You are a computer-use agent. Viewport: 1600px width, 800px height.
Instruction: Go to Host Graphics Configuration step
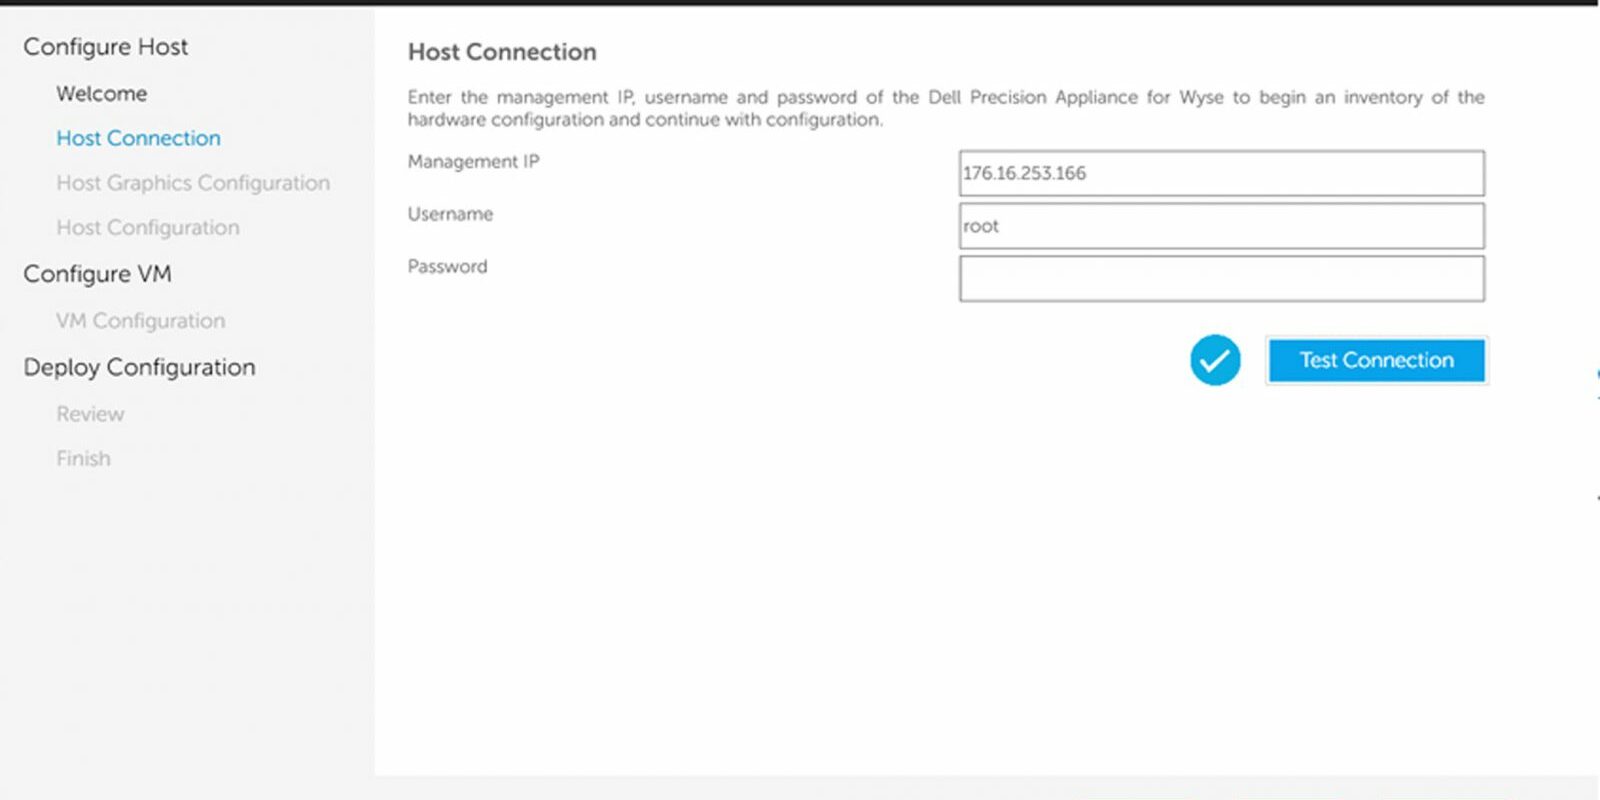[x=193, y=183]
